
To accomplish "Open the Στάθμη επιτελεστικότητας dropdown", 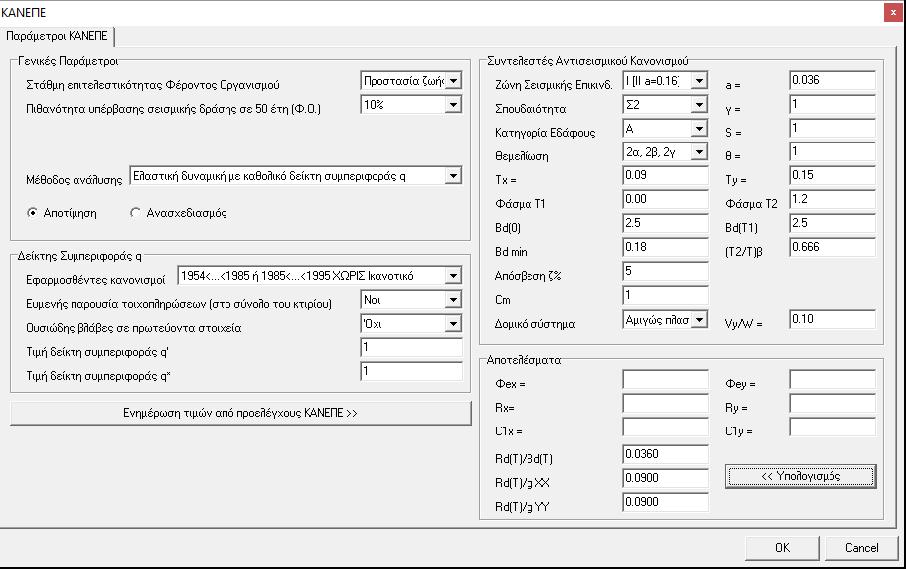I will [411, 81].
